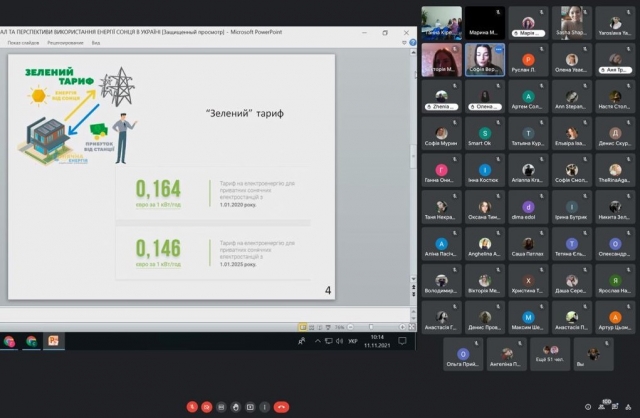Open the notification center icon
Image resolution: width=640 pixels, height=418 pixels.
point(402,341)
